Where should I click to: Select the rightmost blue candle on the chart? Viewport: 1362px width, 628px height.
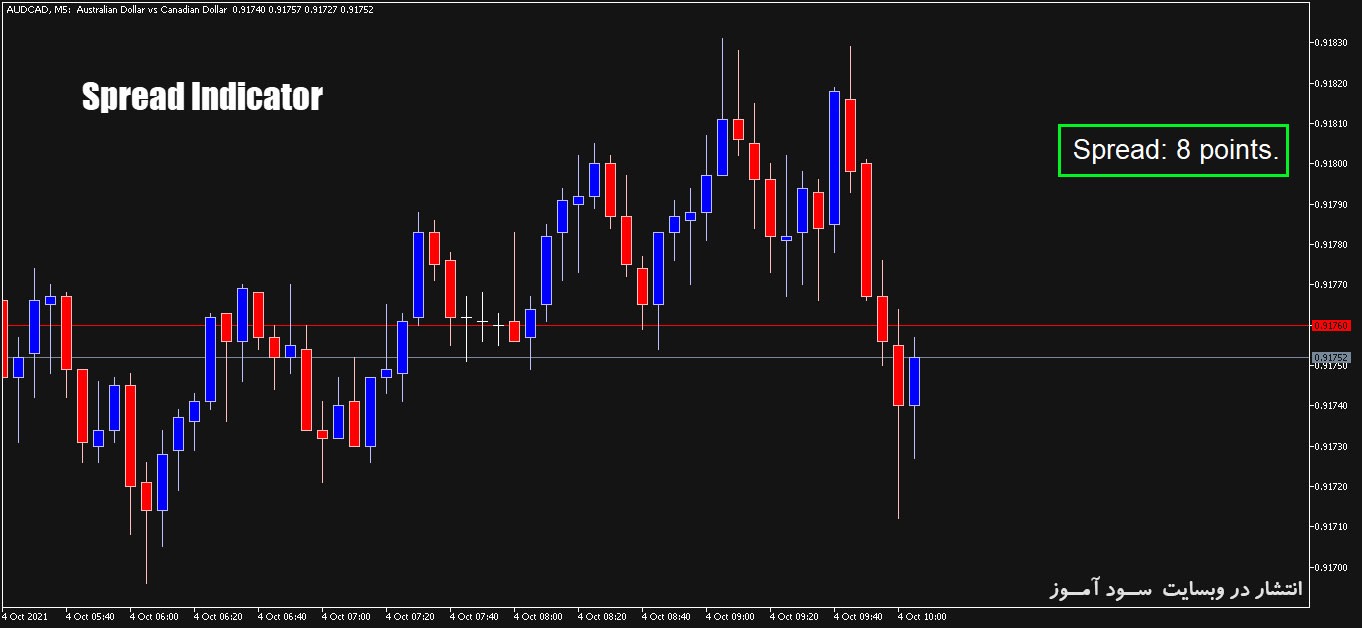[x=914, y=381]
